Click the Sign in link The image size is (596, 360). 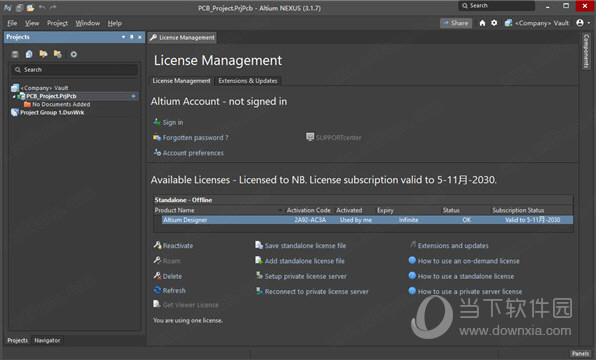[x=173, y=122]
